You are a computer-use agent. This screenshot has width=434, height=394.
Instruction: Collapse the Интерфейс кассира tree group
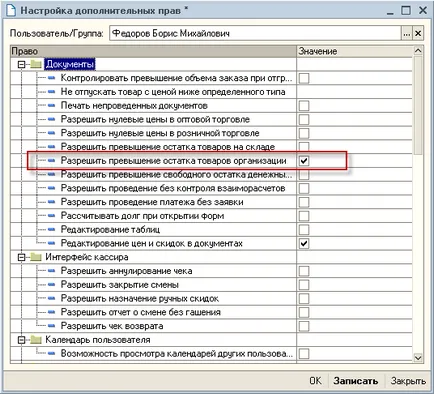pos(22,257)
